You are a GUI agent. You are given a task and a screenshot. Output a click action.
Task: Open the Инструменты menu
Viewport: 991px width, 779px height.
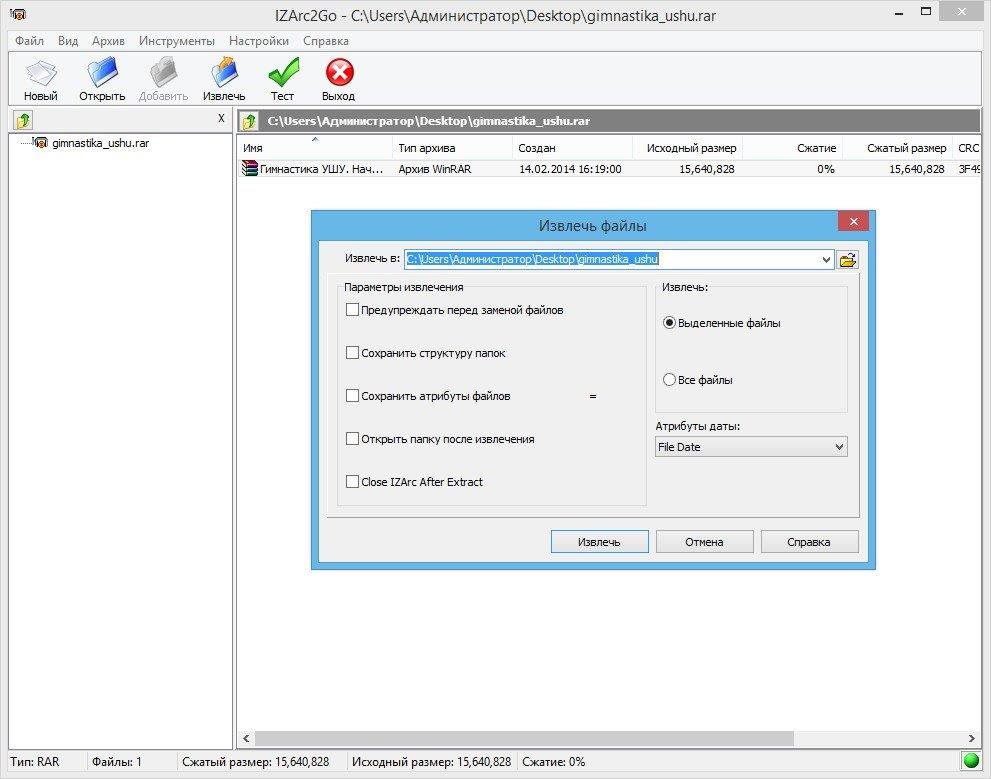coord(177,41)
